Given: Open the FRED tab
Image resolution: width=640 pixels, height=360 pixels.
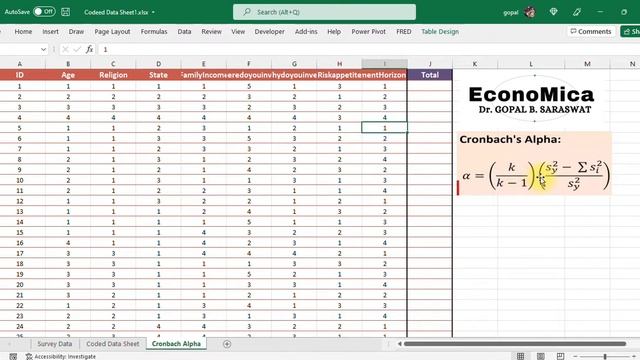Looking at the screenshot, I should 404,31.
